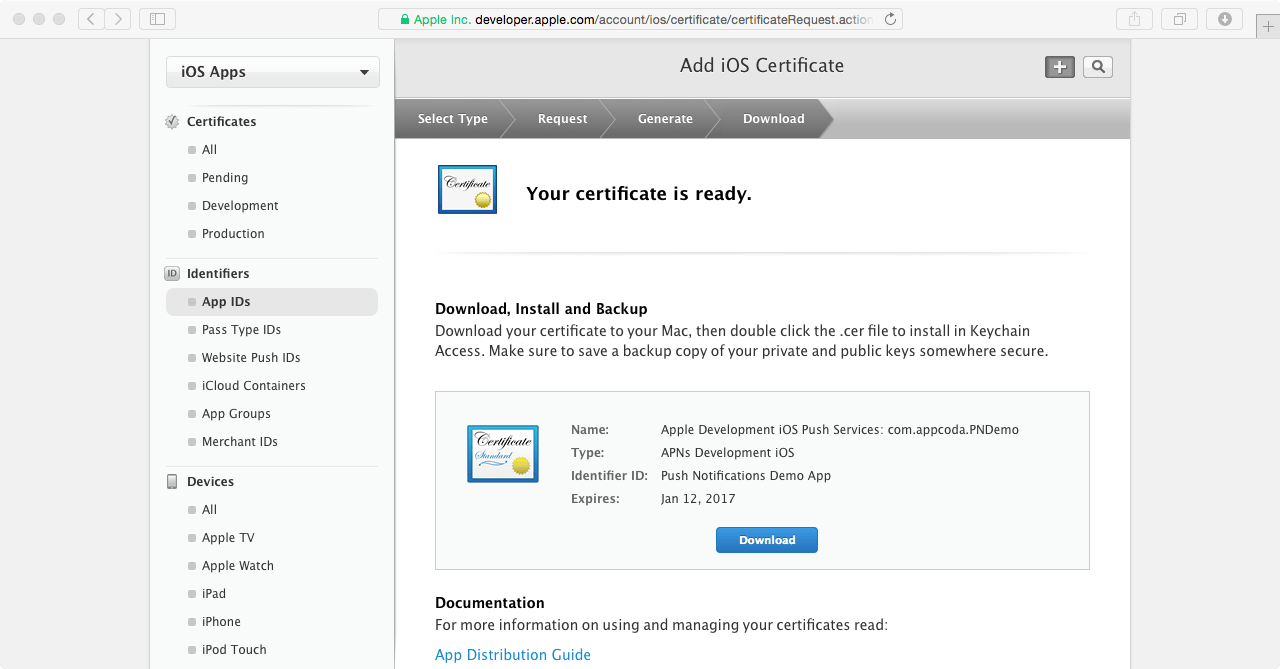
Task: Click the Add iOS Certificate page title
Action: (762, 66)
